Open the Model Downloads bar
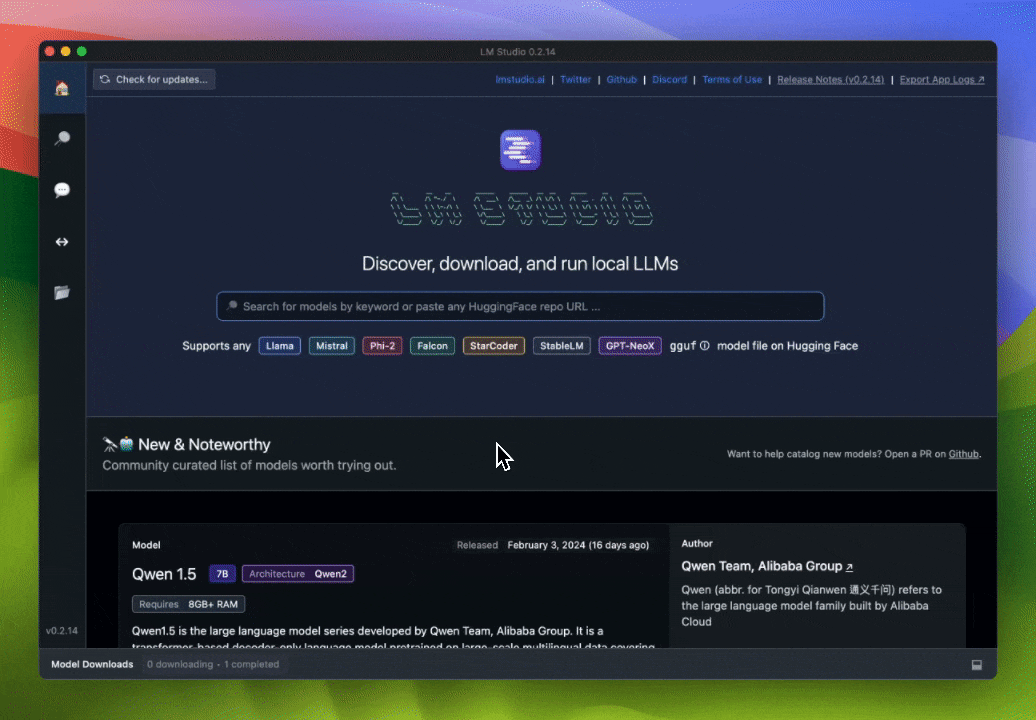Viewport: 1036px width, 720px height. (x=92, y=664)
